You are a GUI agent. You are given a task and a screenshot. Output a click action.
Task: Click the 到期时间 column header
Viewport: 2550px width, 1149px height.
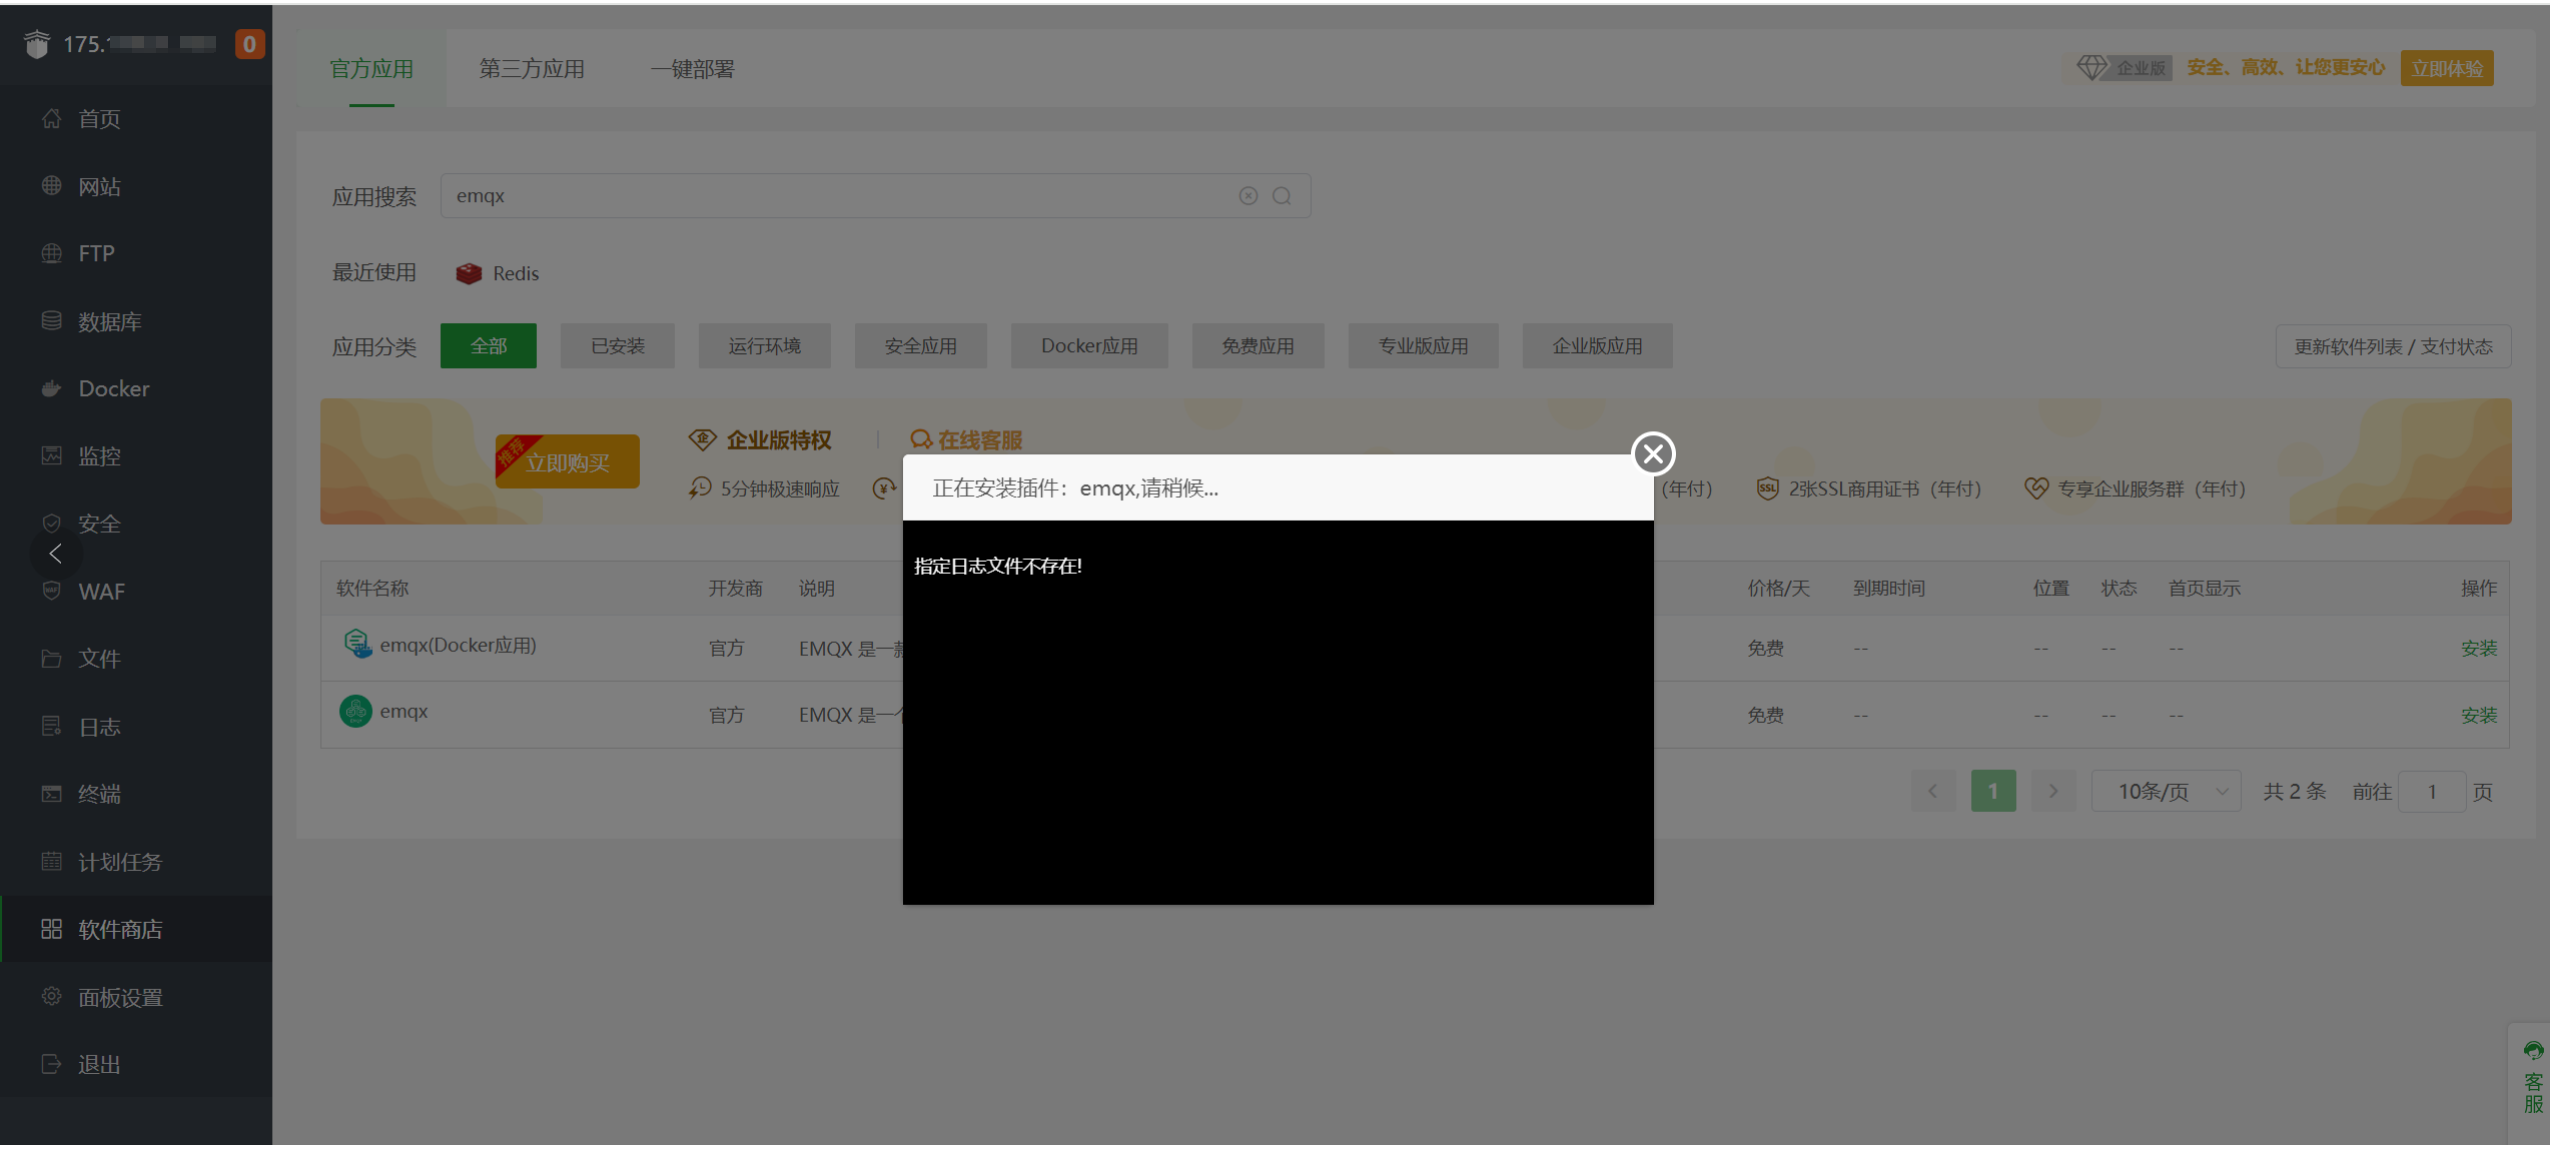1888,588
